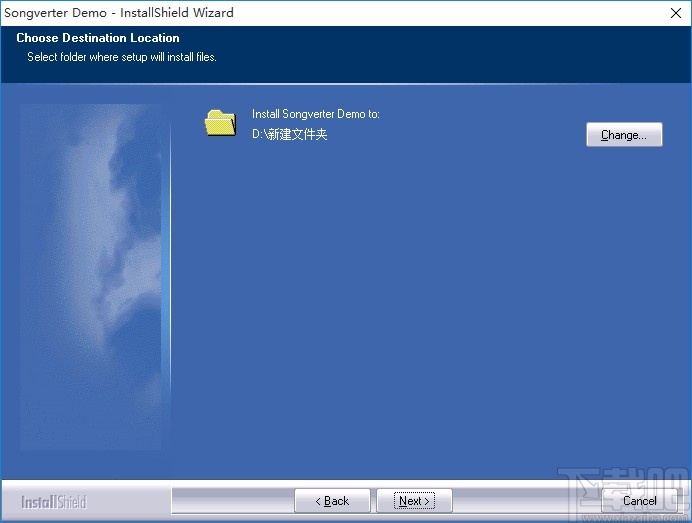Select the path text D:\新建文件夹
Viewport: 692px width, 523px height.
click(290, 134)
